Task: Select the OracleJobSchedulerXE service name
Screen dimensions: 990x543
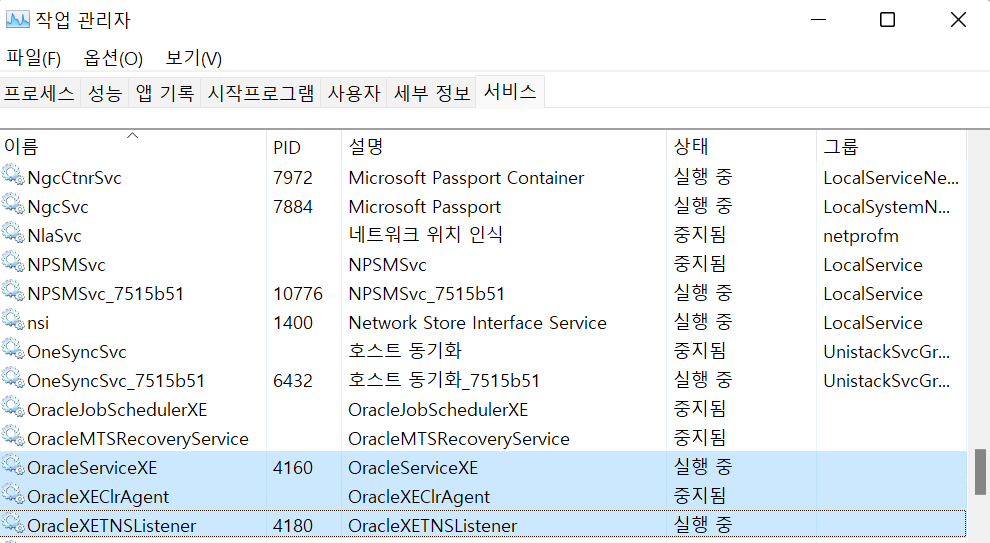Action: [117, 410]
